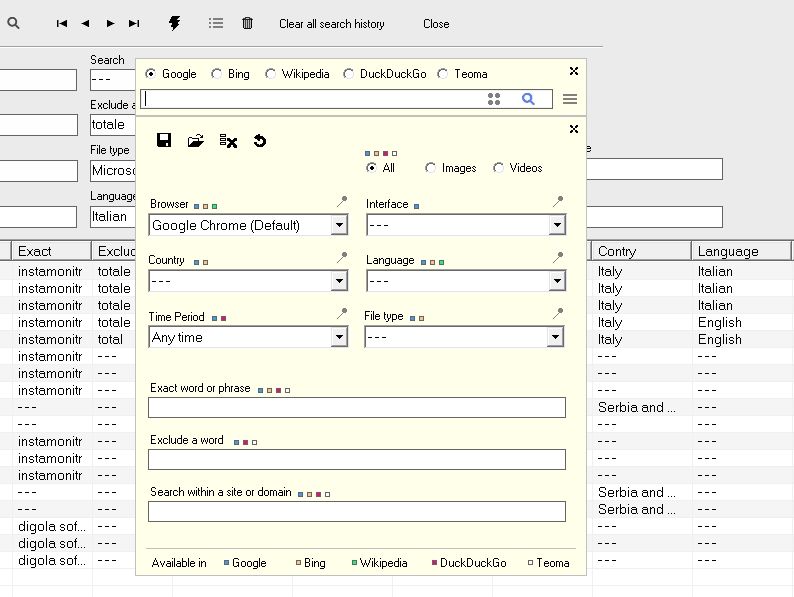The height and width of the screenshot is (597, 794).
Task: Click the open folder icon
Action: coord(195,140)
